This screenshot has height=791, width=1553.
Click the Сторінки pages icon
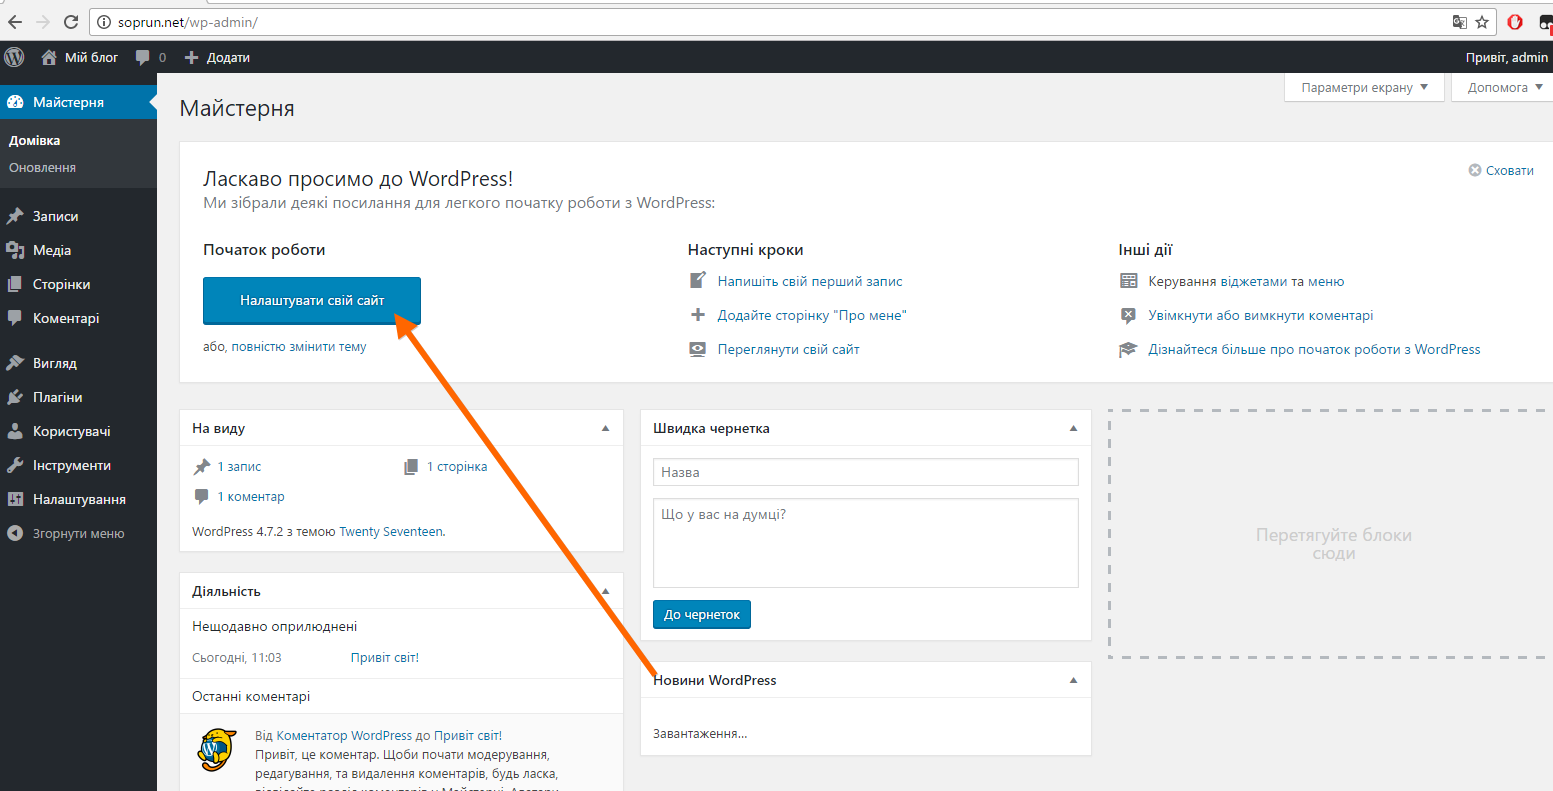click(x=15, y=284)
